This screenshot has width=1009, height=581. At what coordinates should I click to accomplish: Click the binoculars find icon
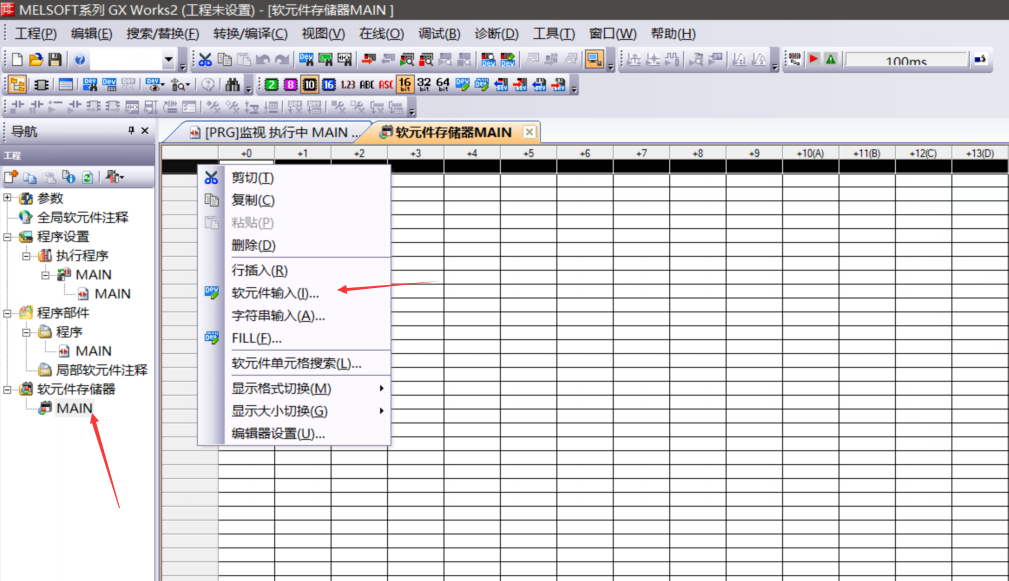point(232,84)
